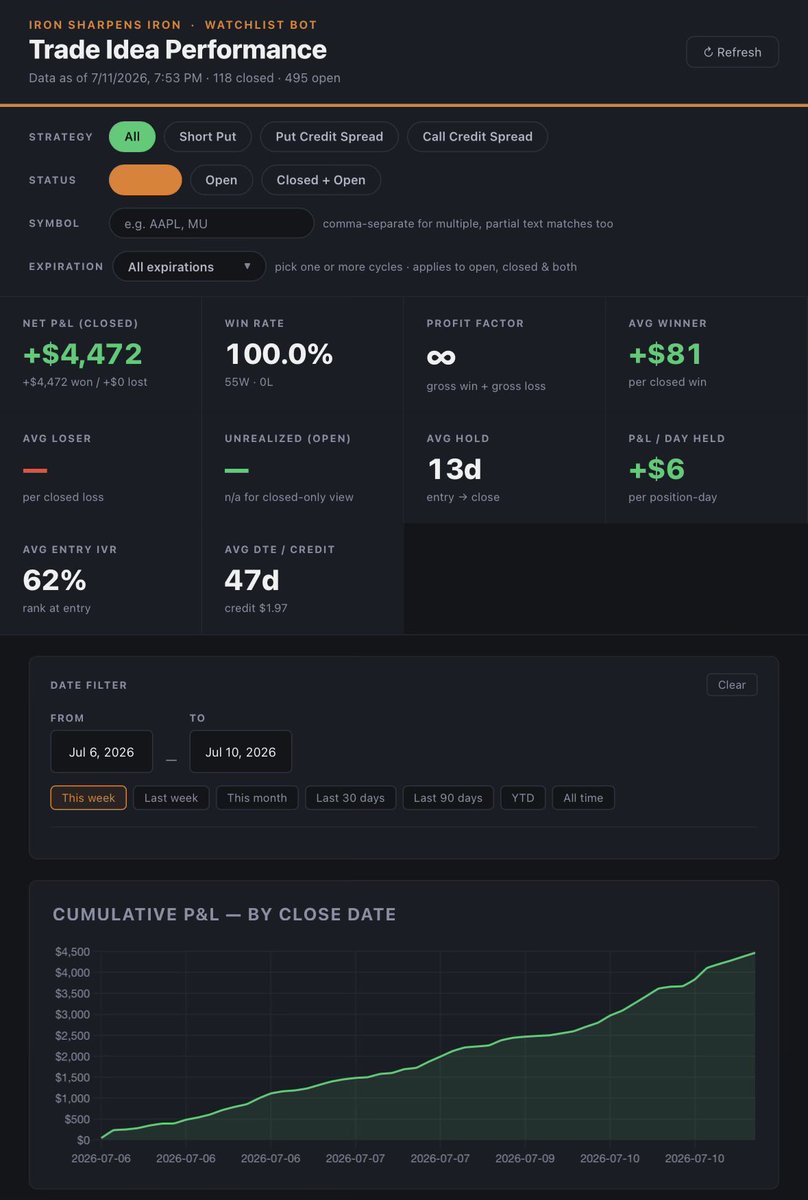Click the $4,500 y-axis label
Viewport: 808px width, 1200px height.
[x=74, y=952]
